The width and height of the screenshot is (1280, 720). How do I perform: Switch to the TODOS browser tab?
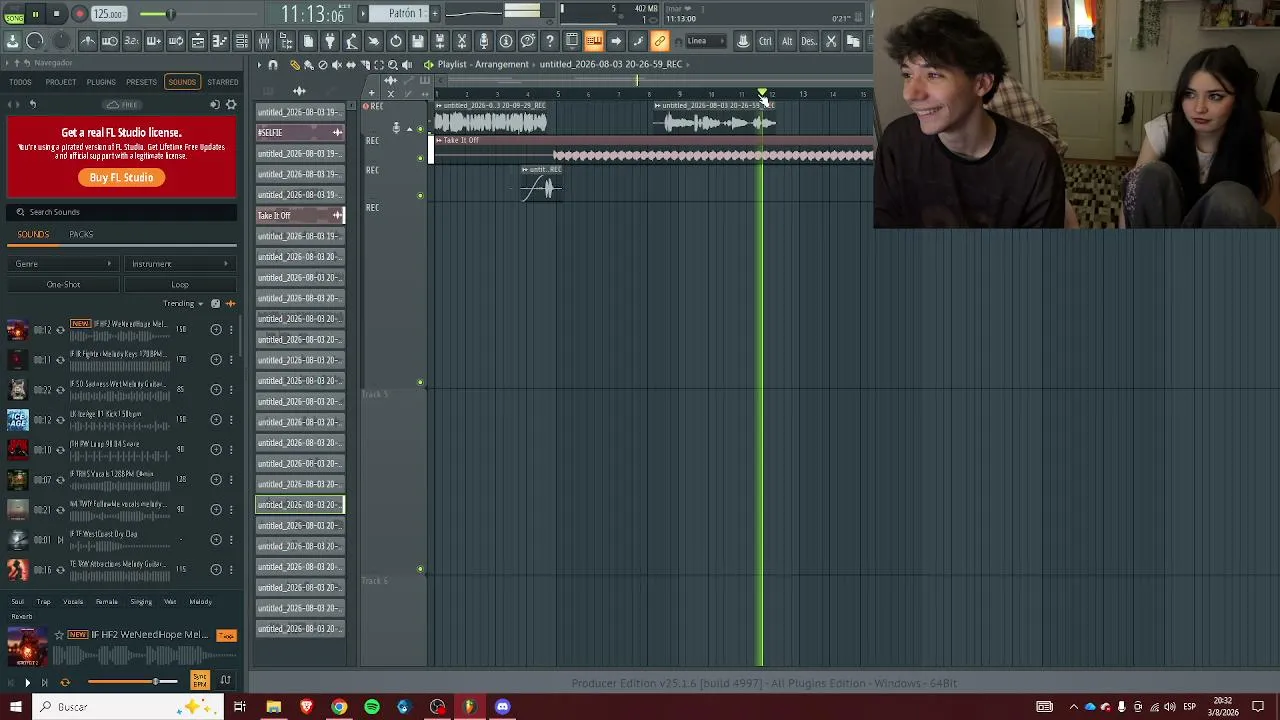click(x=20, y=82)
